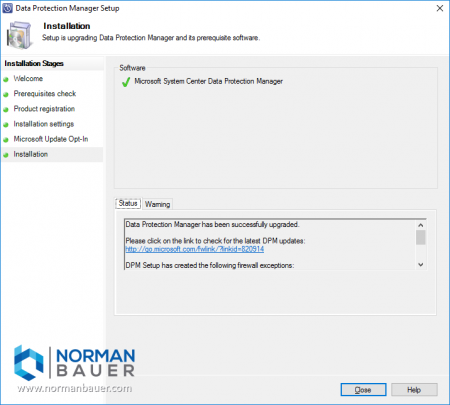Click the status box scroll up arrow
The image size is (450, 405).
421,225
